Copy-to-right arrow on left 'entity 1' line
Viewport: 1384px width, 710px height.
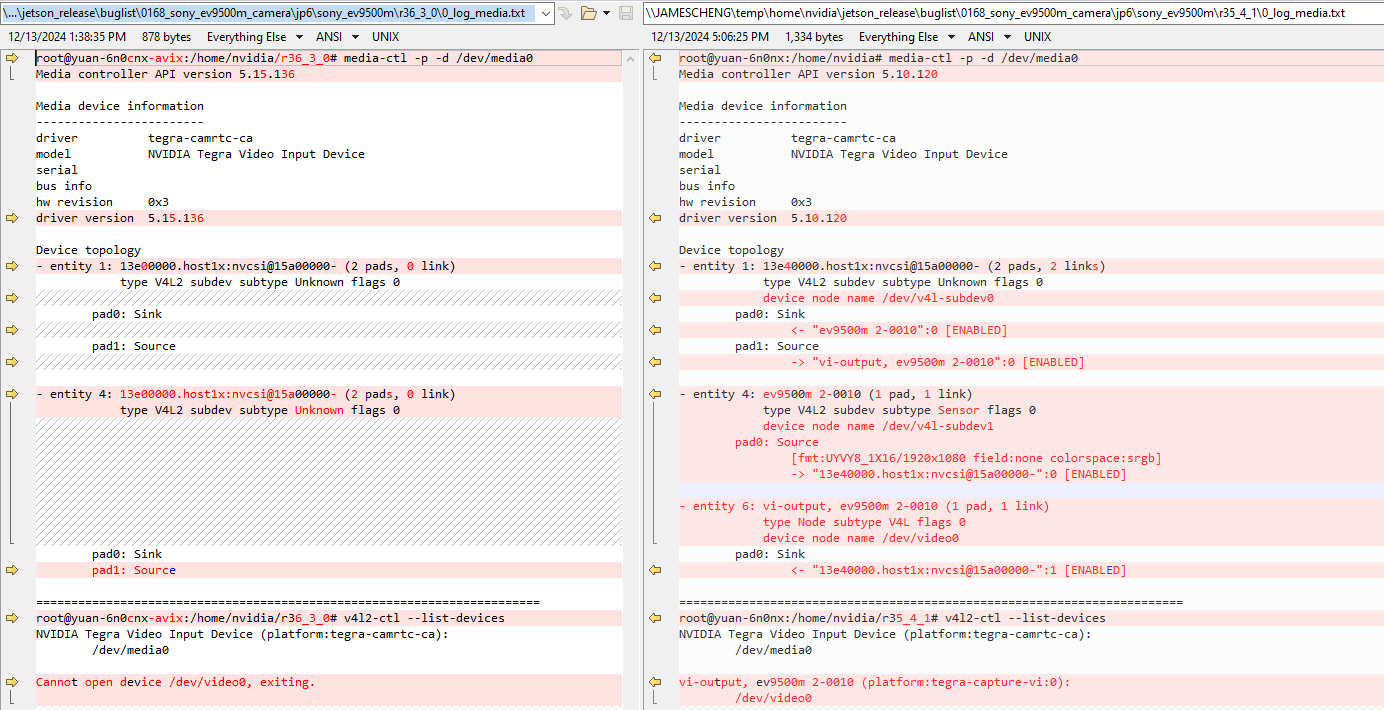(x=12, y=266)
